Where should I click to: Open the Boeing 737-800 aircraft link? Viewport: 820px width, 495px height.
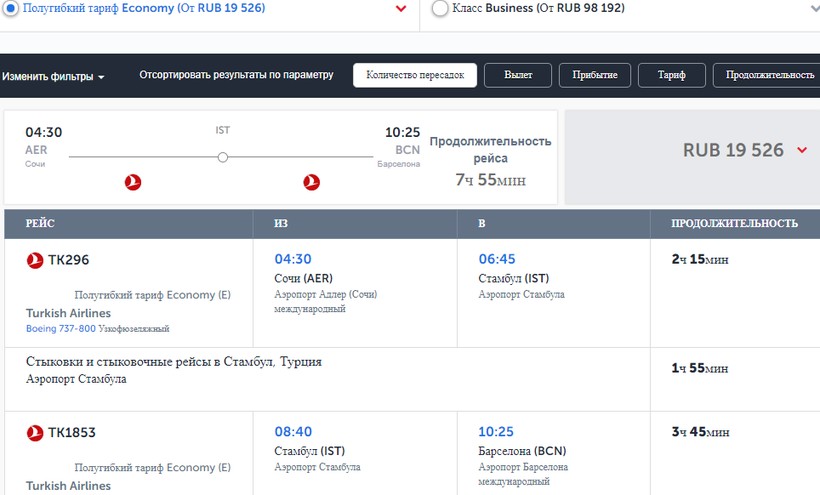(60, 329)
